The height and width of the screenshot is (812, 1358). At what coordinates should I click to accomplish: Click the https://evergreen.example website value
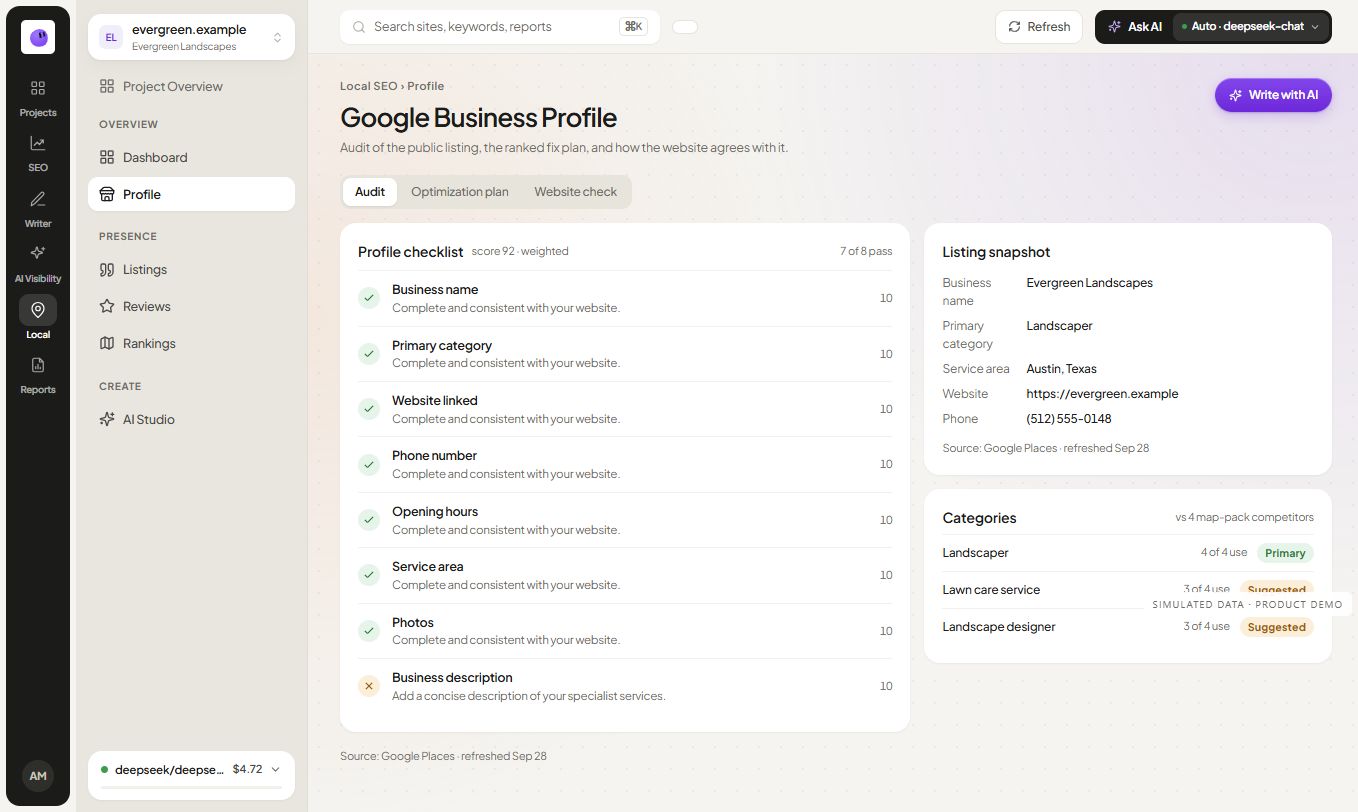[x=1102, y=394]
